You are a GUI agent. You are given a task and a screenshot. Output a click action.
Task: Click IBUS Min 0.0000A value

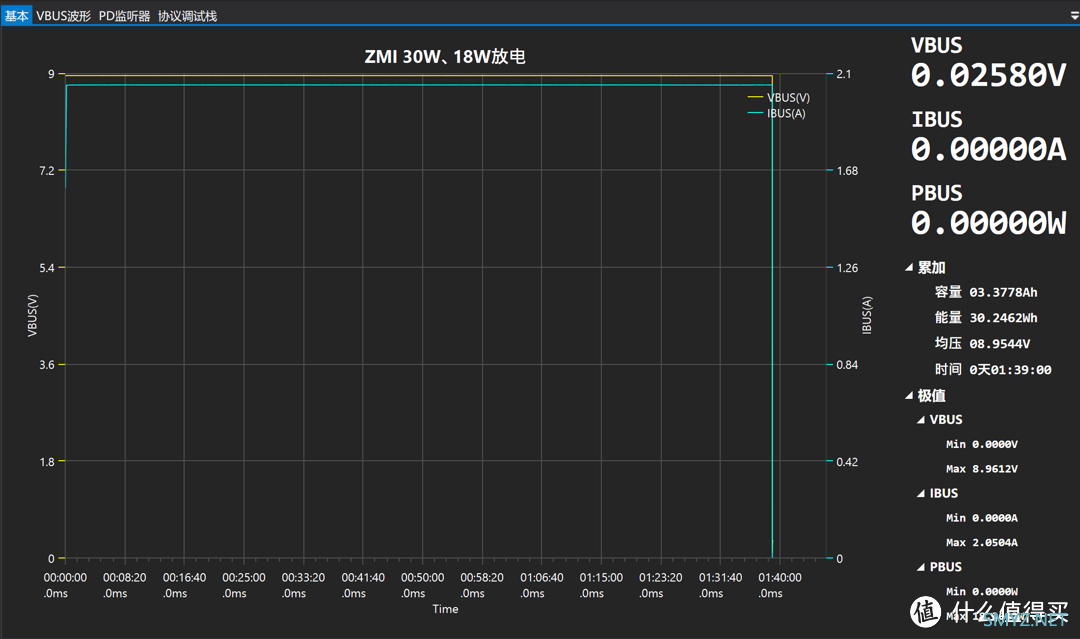pyautogui.click(x=995, y=518)
